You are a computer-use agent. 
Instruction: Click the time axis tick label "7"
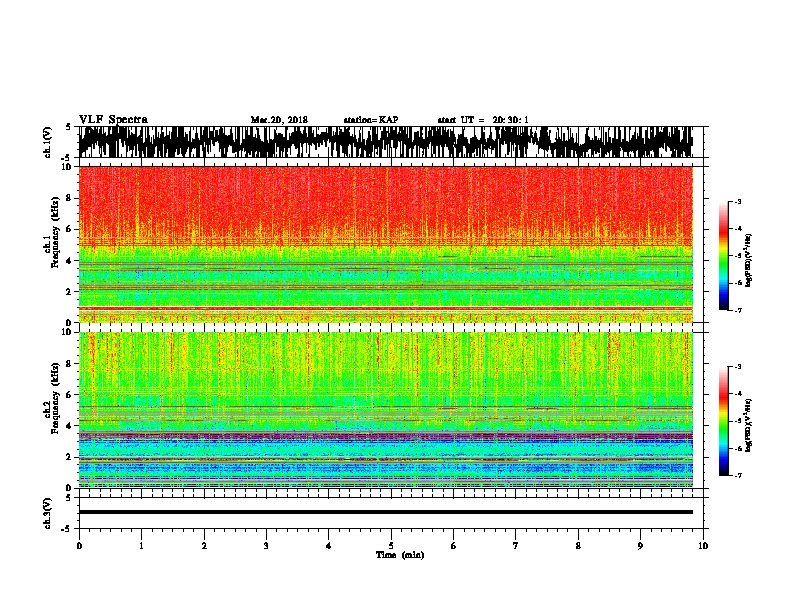click(516, 546)
